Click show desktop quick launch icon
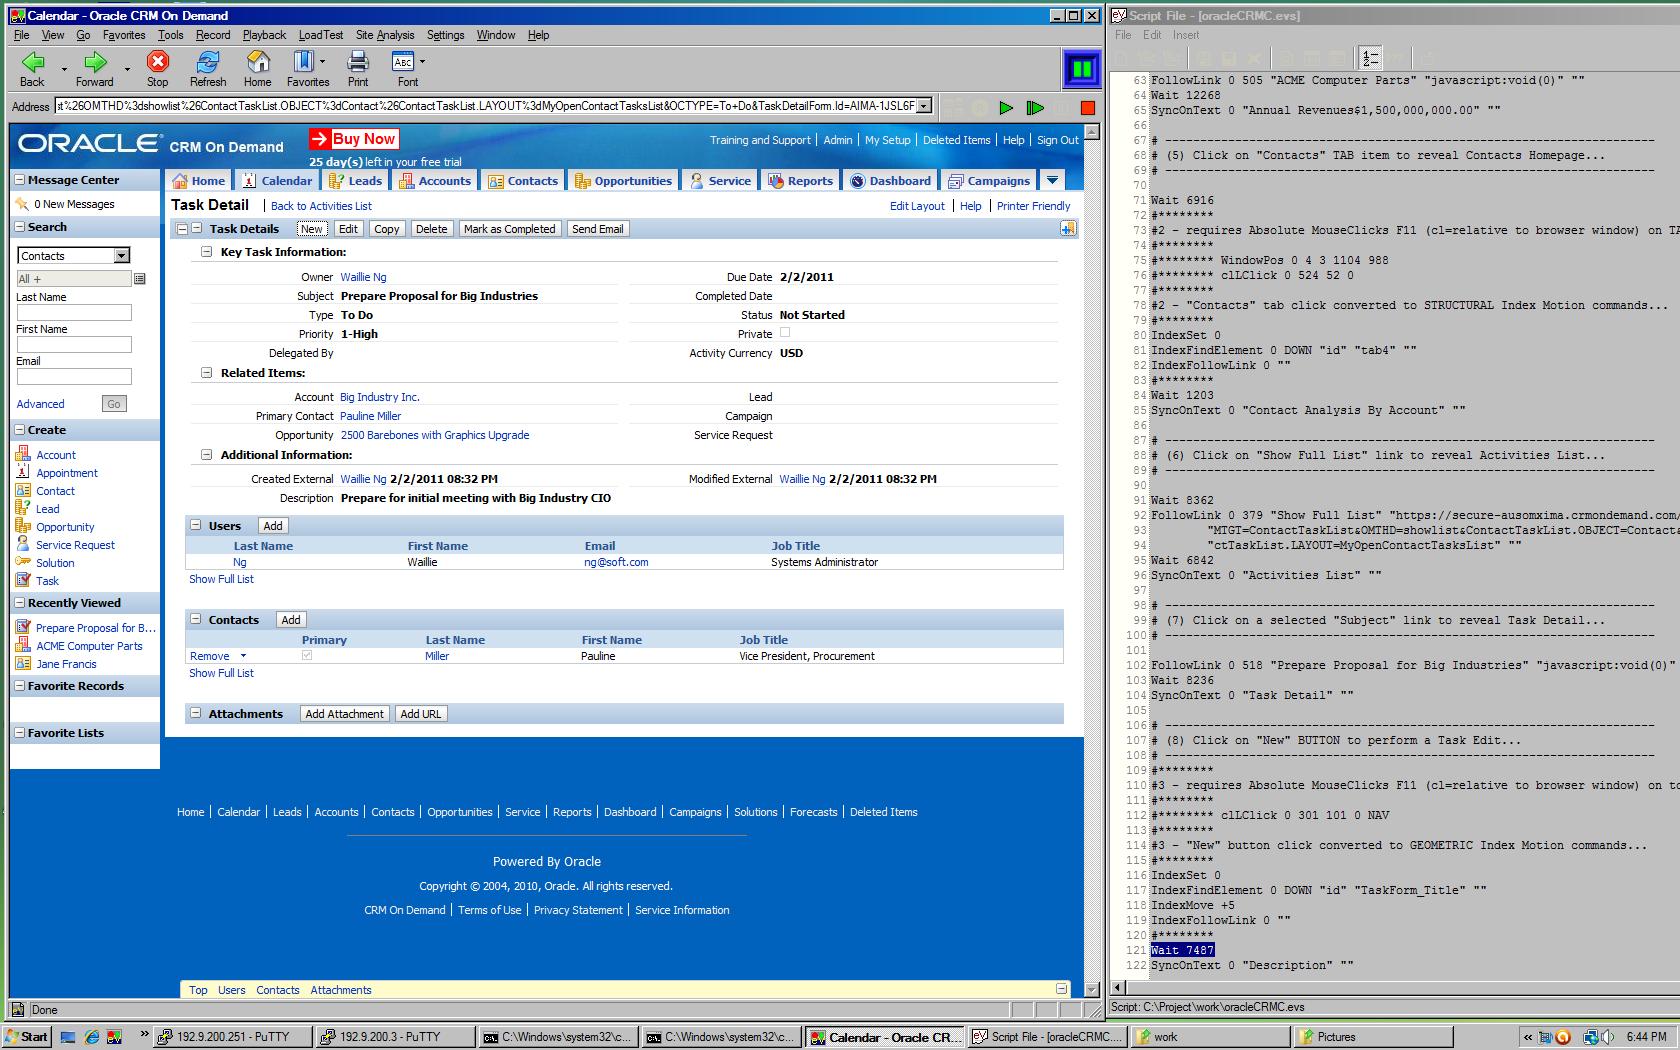Image resolution: width=1680 pixels, height=1050 pixels. click(68, 1037)
